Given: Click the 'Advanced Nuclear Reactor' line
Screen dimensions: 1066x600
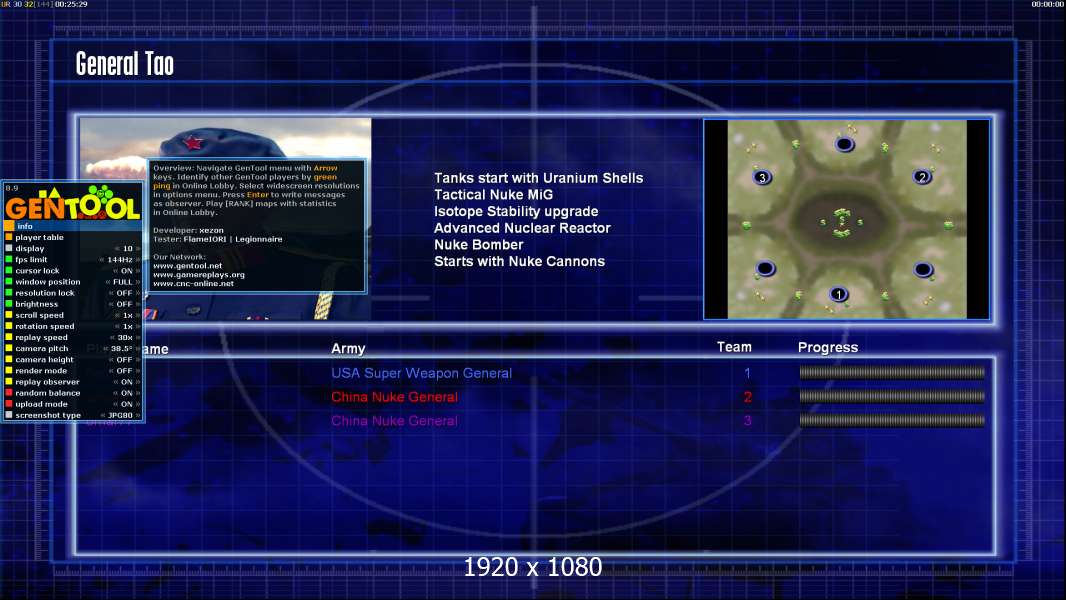Looking at the screenshot, I should tap(522, 228).
